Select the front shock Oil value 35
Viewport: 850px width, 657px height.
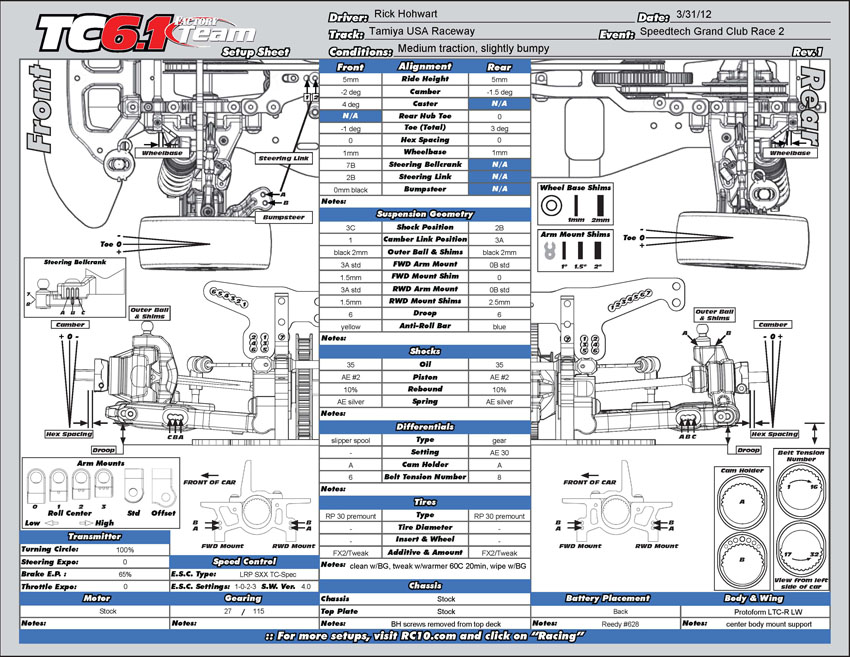pyautogui.click(x=350, y=365)
